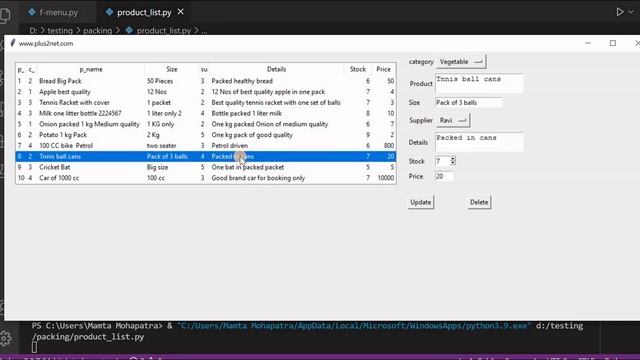Click 'Petrol driven' details cell
Screen dimensions: 640x360
pos(229,145)
